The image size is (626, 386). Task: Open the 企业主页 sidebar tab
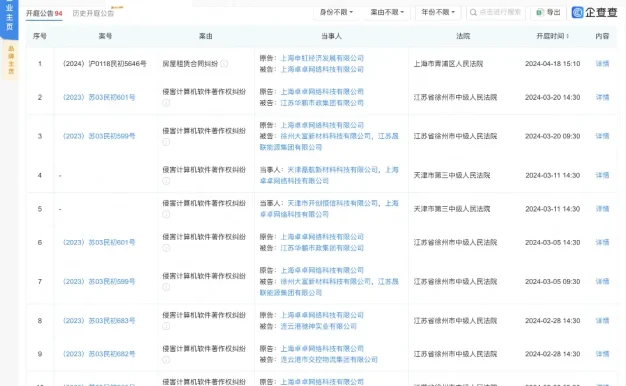(9, 17)
